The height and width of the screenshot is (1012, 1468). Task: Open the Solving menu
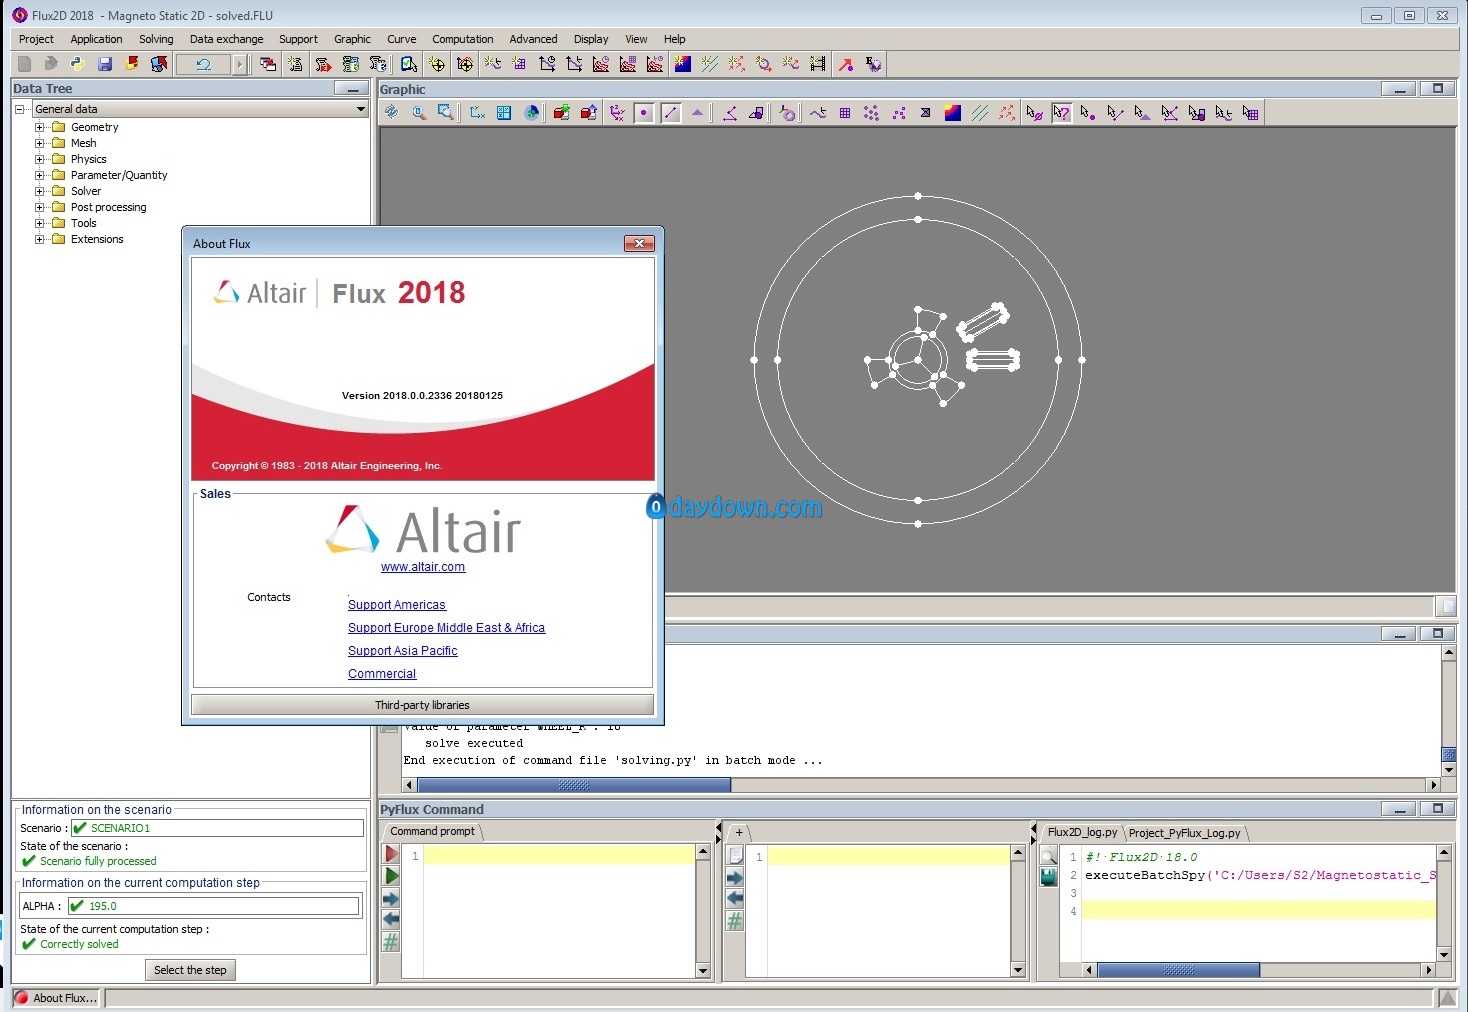pos(156,39)
